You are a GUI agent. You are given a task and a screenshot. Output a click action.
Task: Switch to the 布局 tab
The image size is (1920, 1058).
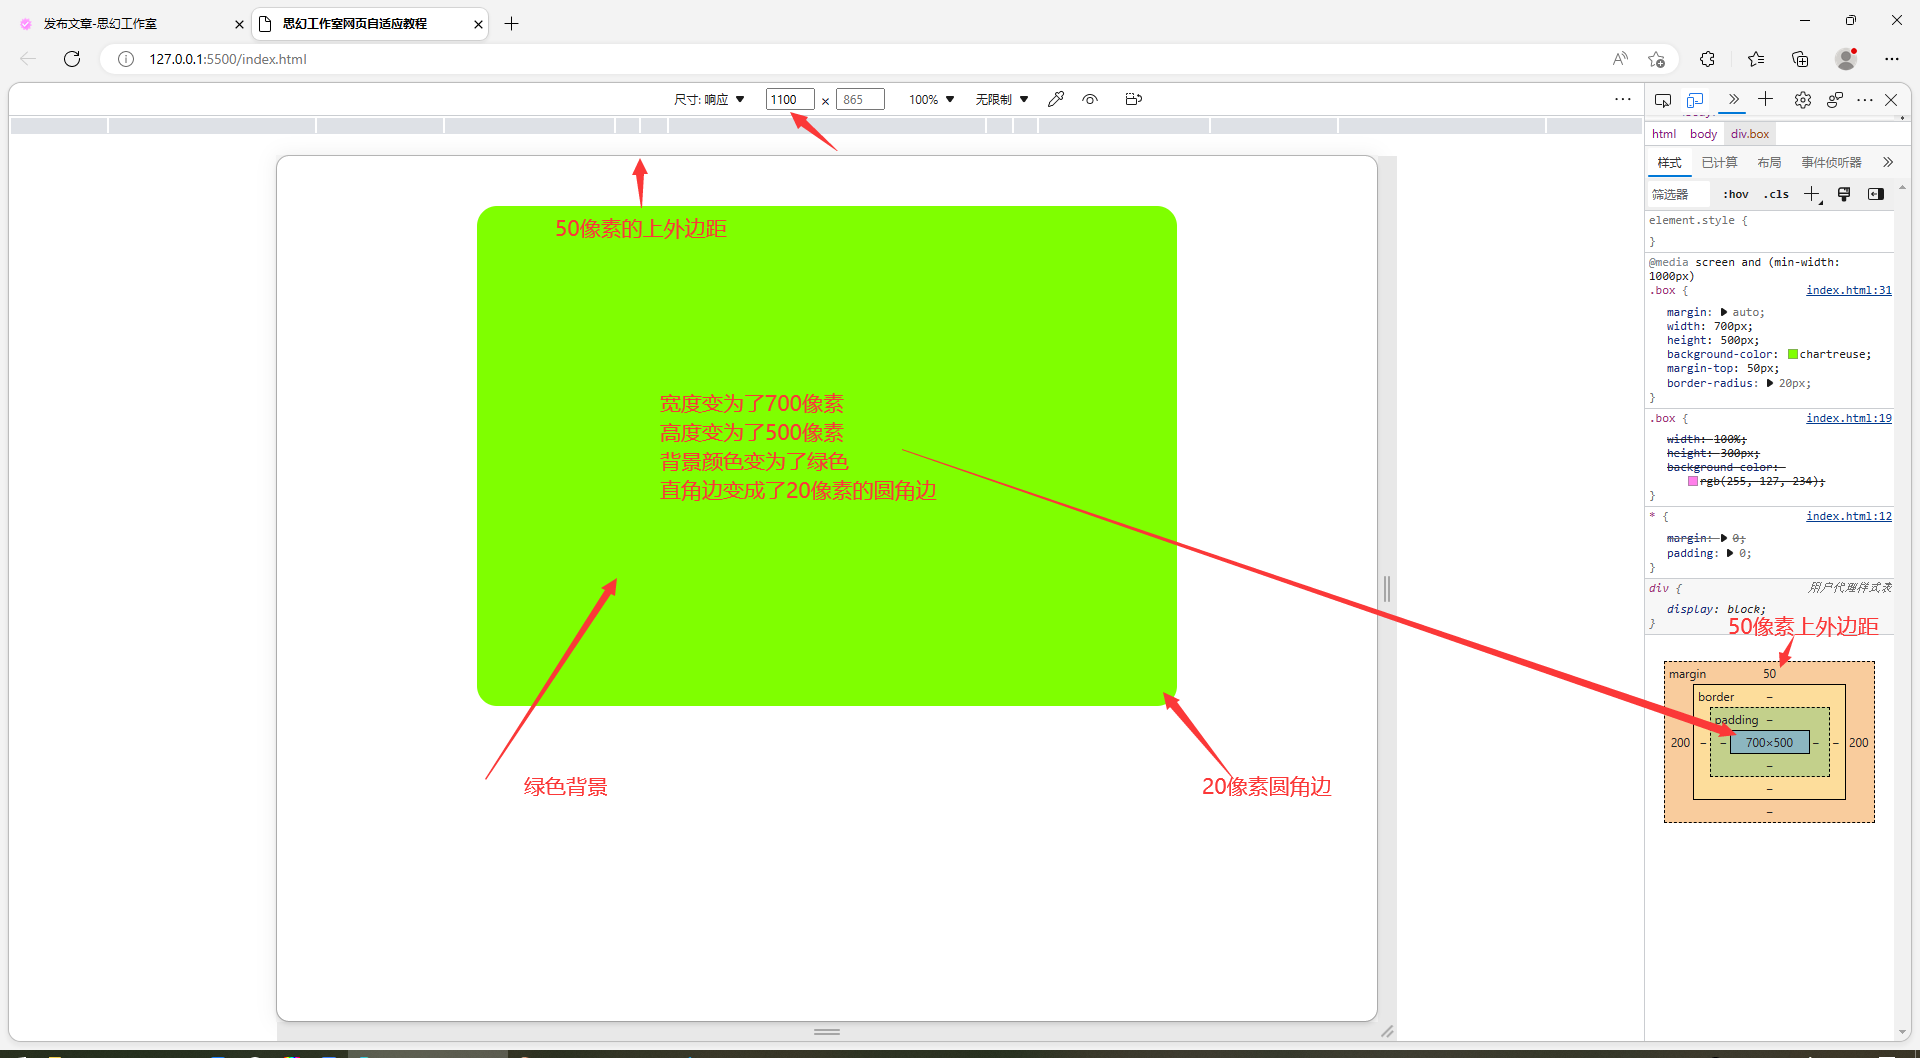1769,162
